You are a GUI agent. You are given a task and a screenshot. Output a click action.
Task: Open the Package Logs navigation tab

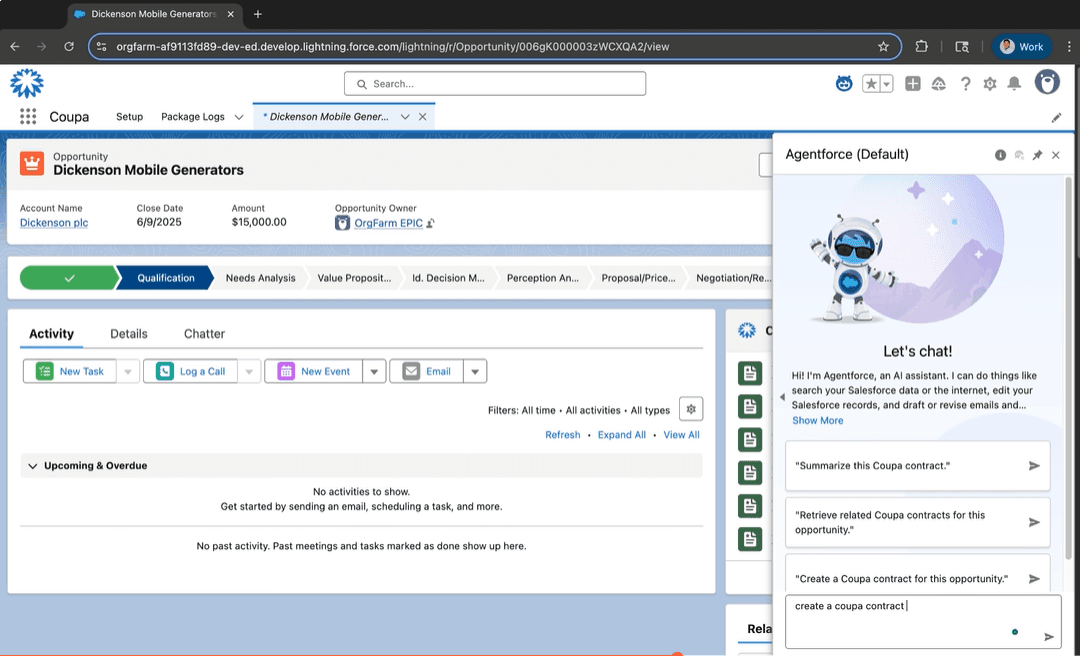[193, 117]
